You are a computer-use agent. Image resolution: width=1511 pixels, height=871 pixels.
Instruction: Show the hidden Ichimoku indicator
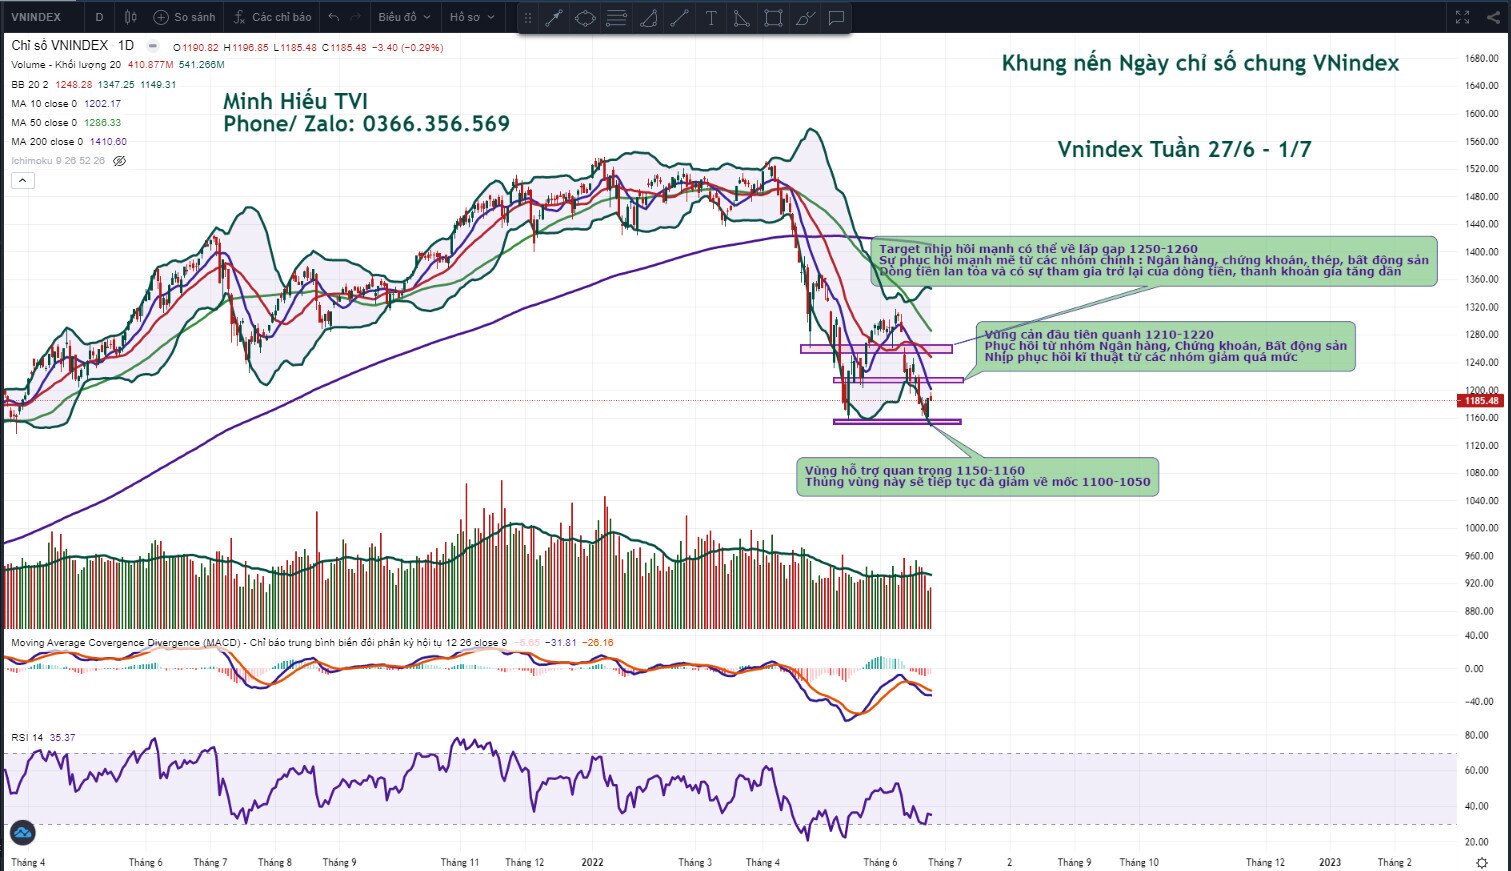pos(119,161)
